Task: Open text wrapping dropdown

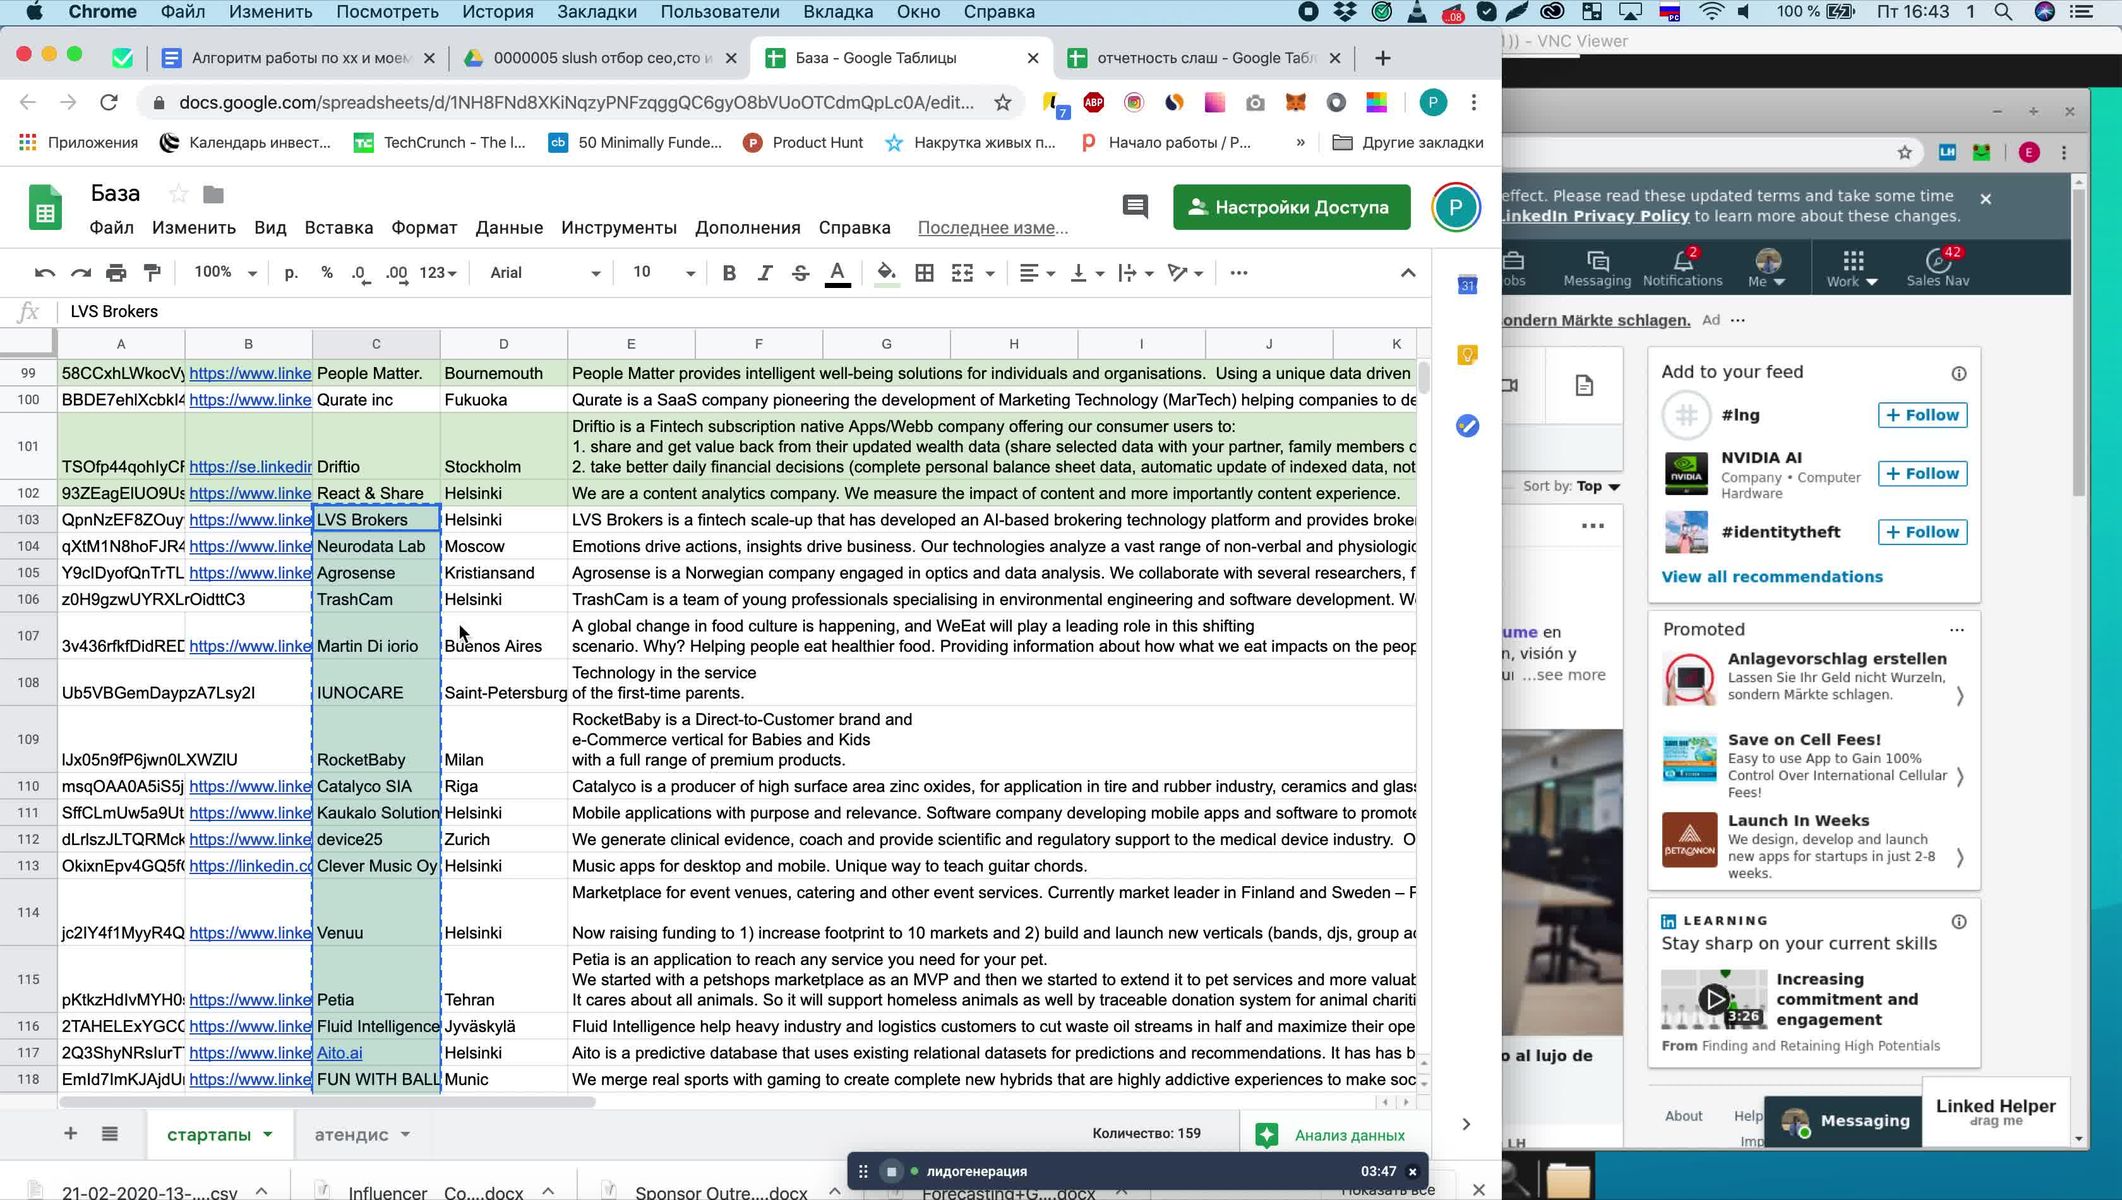Action: pos(1136,273)
